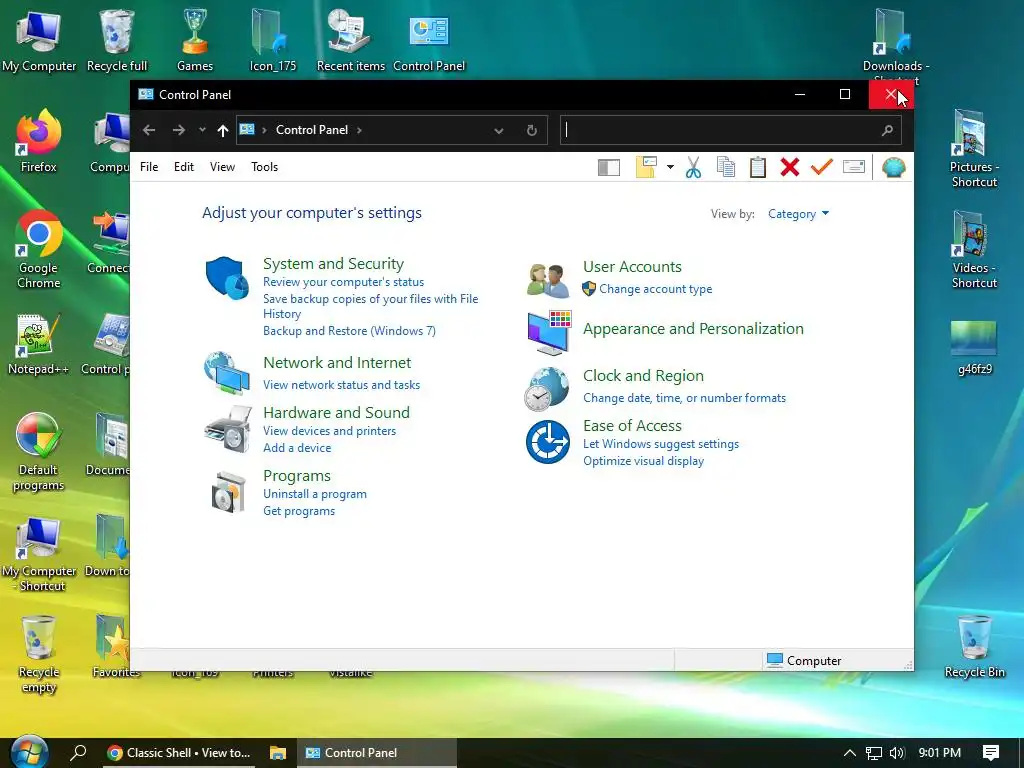Viewport: 1024px width, 768px height.
Task: Click the Copy toolbar icon
Action: pyautogui.click(x=726, y=167)
